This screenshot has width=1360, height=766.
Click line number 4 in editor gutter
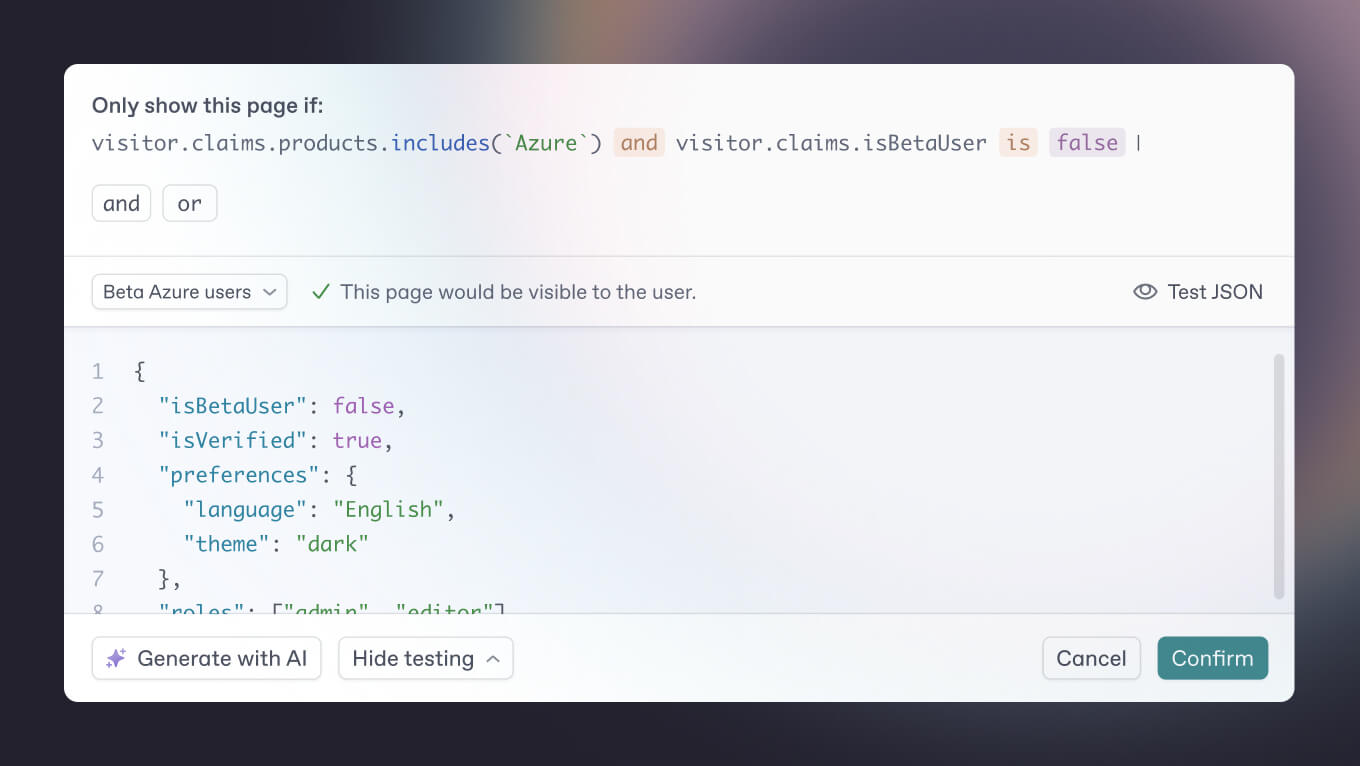click(x=98, y=475)
